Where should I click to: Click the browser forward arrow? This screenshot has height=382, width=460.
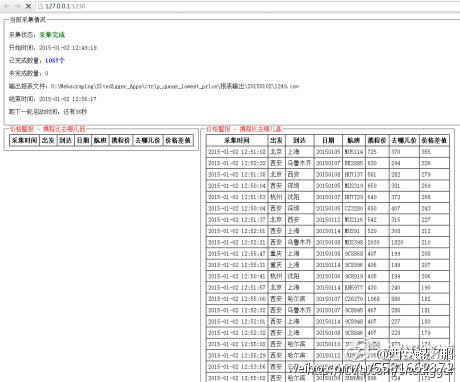(17, 6)
